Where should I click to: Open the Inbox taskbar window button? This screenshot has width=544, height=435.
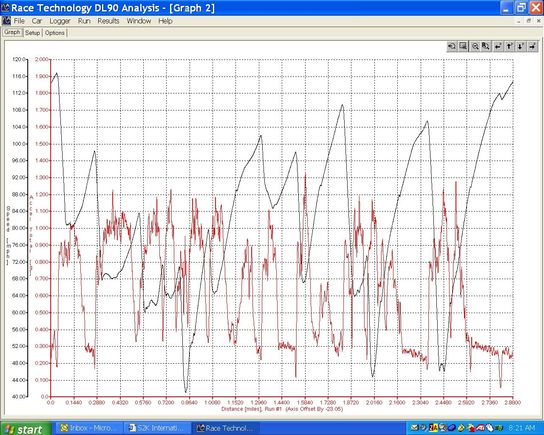point(90,428)
